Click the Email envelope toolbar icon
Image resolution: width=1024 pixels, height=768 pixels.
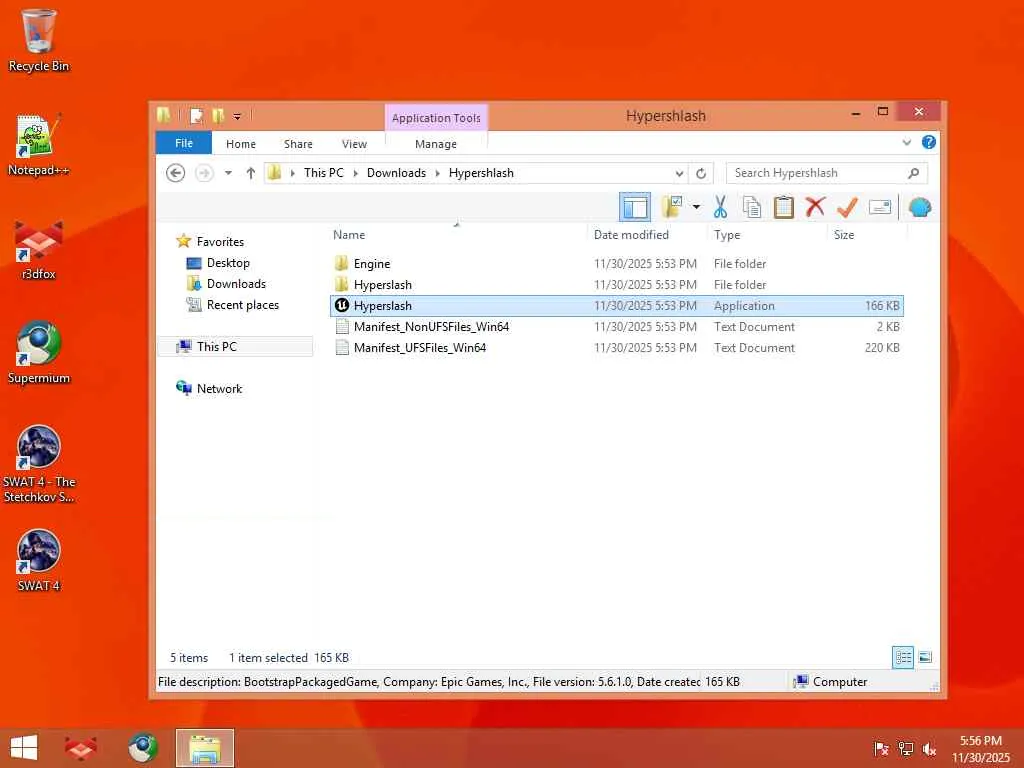pyautogui.click(x=880, y=208)
